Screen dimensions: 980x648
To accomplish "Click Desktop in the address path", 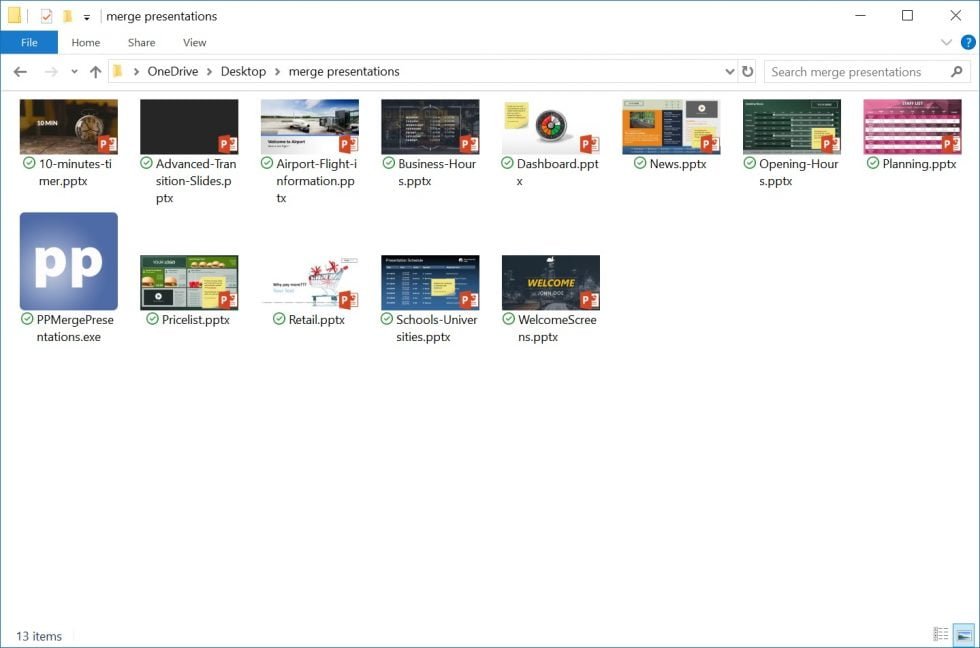I will click(x=243, y=71).
